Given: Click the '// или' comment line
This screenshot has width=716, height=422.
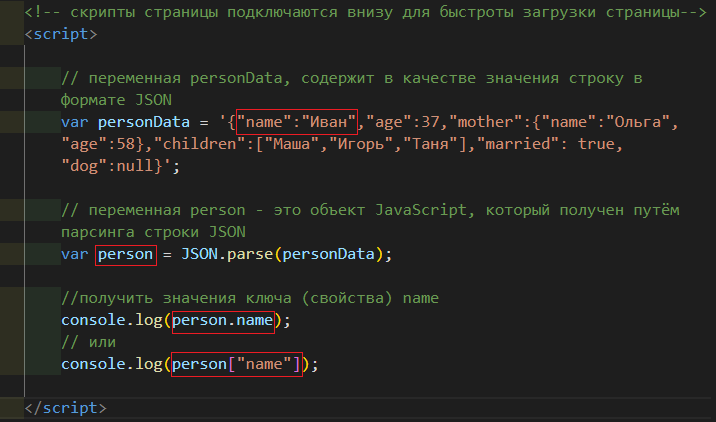Looking at the screenshot, I should point(89,342).
